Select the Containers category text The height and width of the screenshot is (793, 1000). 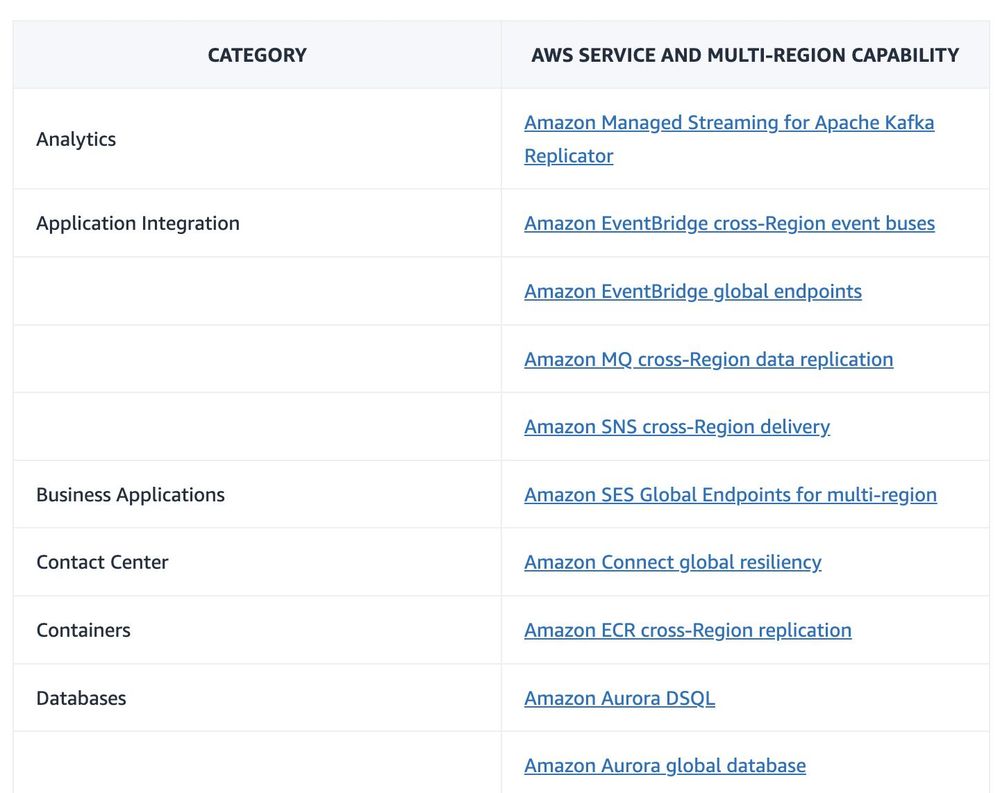[x=83, y=630]
